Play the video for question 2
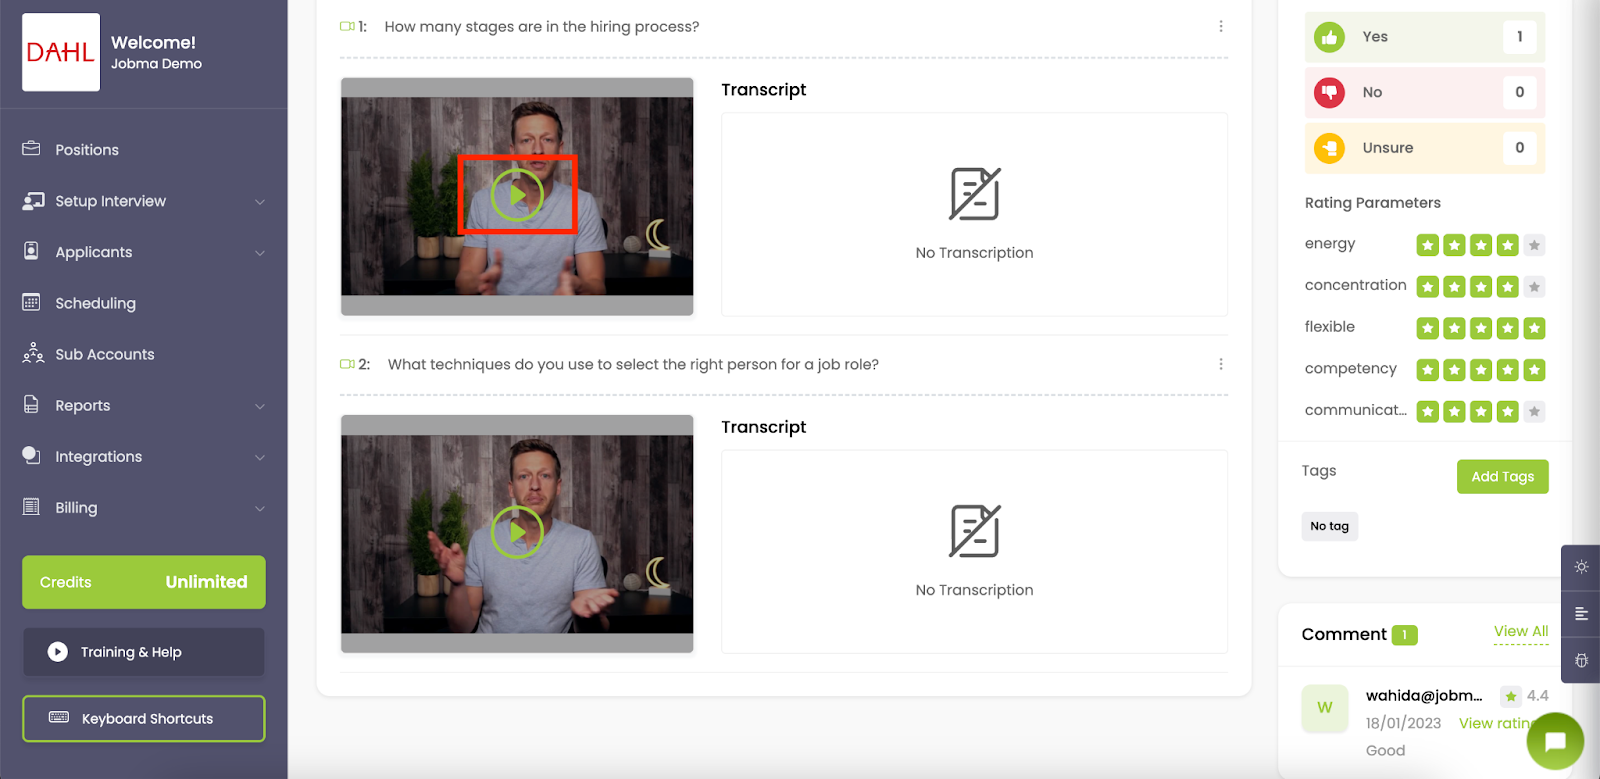Screen dimensions: 1600x779 click(x=517, y=533)
